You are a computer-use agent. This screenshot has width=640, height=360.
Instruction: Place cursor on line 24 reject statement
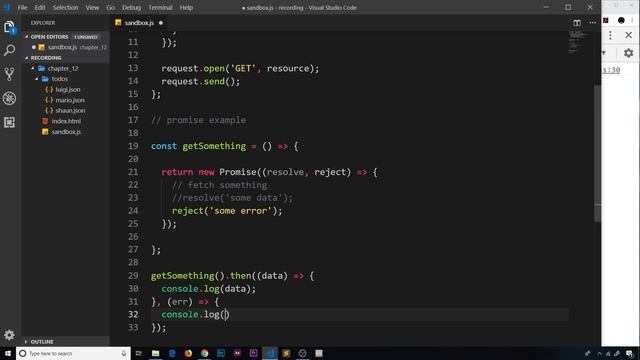227,211
